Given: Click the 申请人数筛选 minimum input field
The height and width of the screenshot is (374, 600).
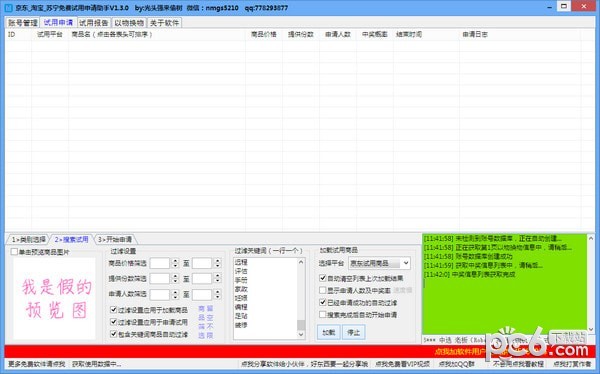Looking at the screenshot, I should [160, 294].
